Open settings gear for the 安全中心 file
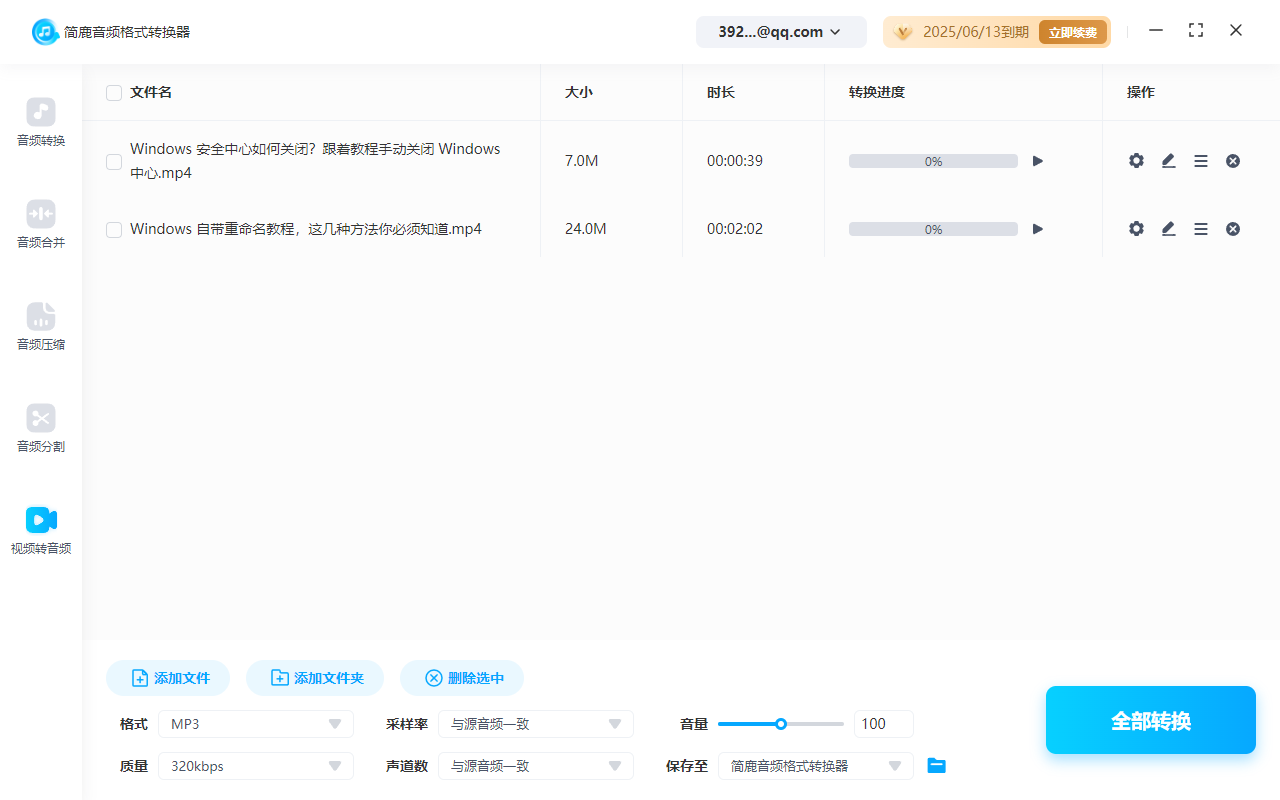Viewport: 1280px width, 800px height. click(1136, 161)
